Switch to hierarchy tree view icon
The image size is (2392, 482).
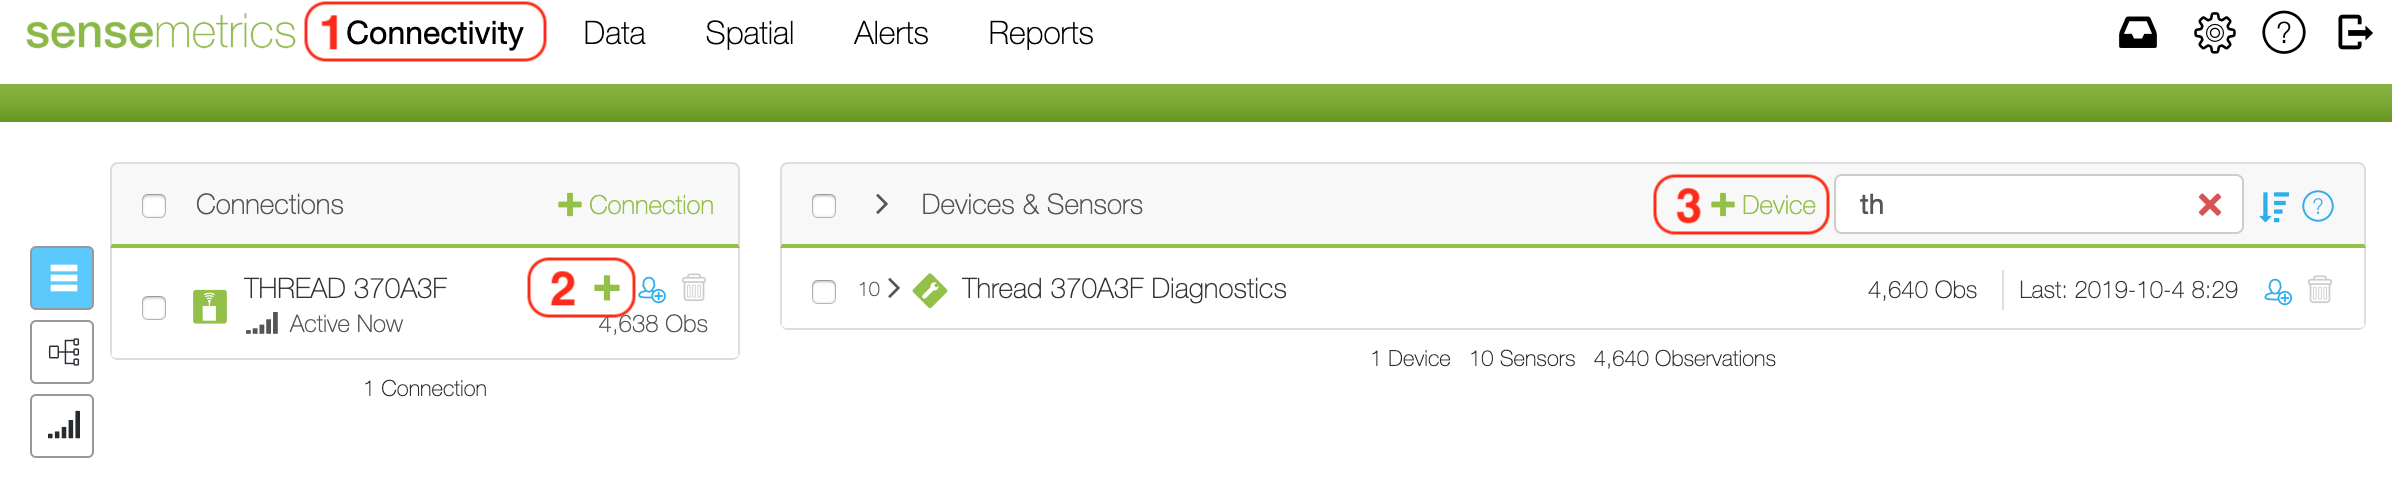tap(62, 352)
